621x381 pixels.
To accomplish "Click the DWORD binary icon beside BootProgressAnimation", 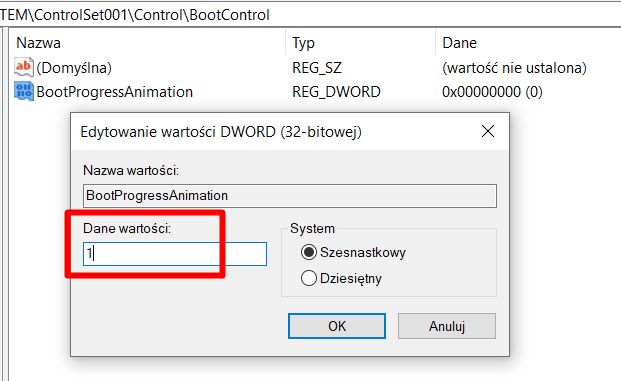I will (x=23, y=91).
